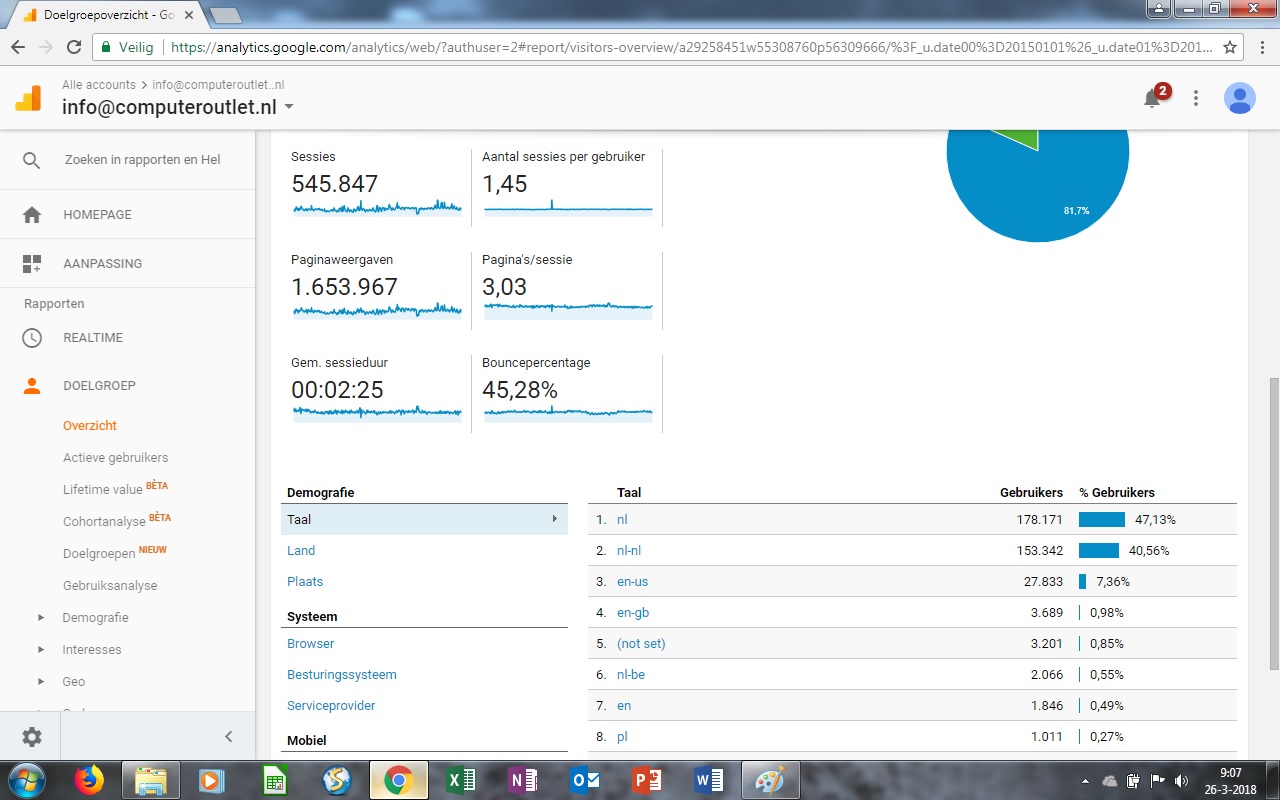Click the Realtime clock icon

(32, 338)
